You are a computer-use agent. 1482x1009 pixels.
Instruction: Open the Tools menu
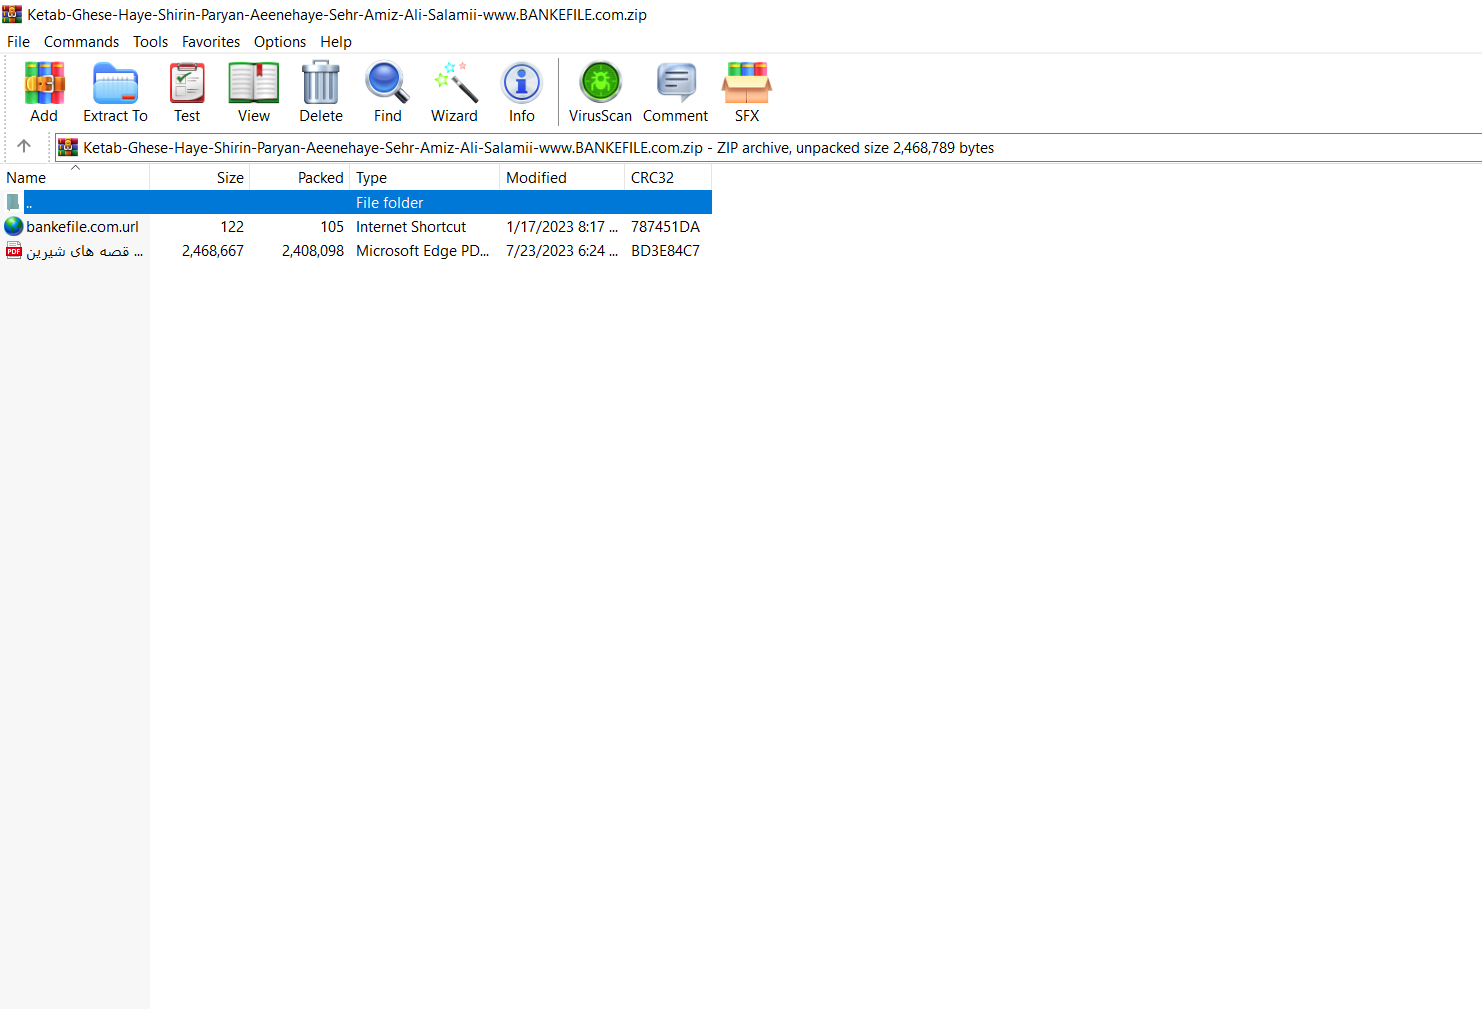(x=150, y=42)
